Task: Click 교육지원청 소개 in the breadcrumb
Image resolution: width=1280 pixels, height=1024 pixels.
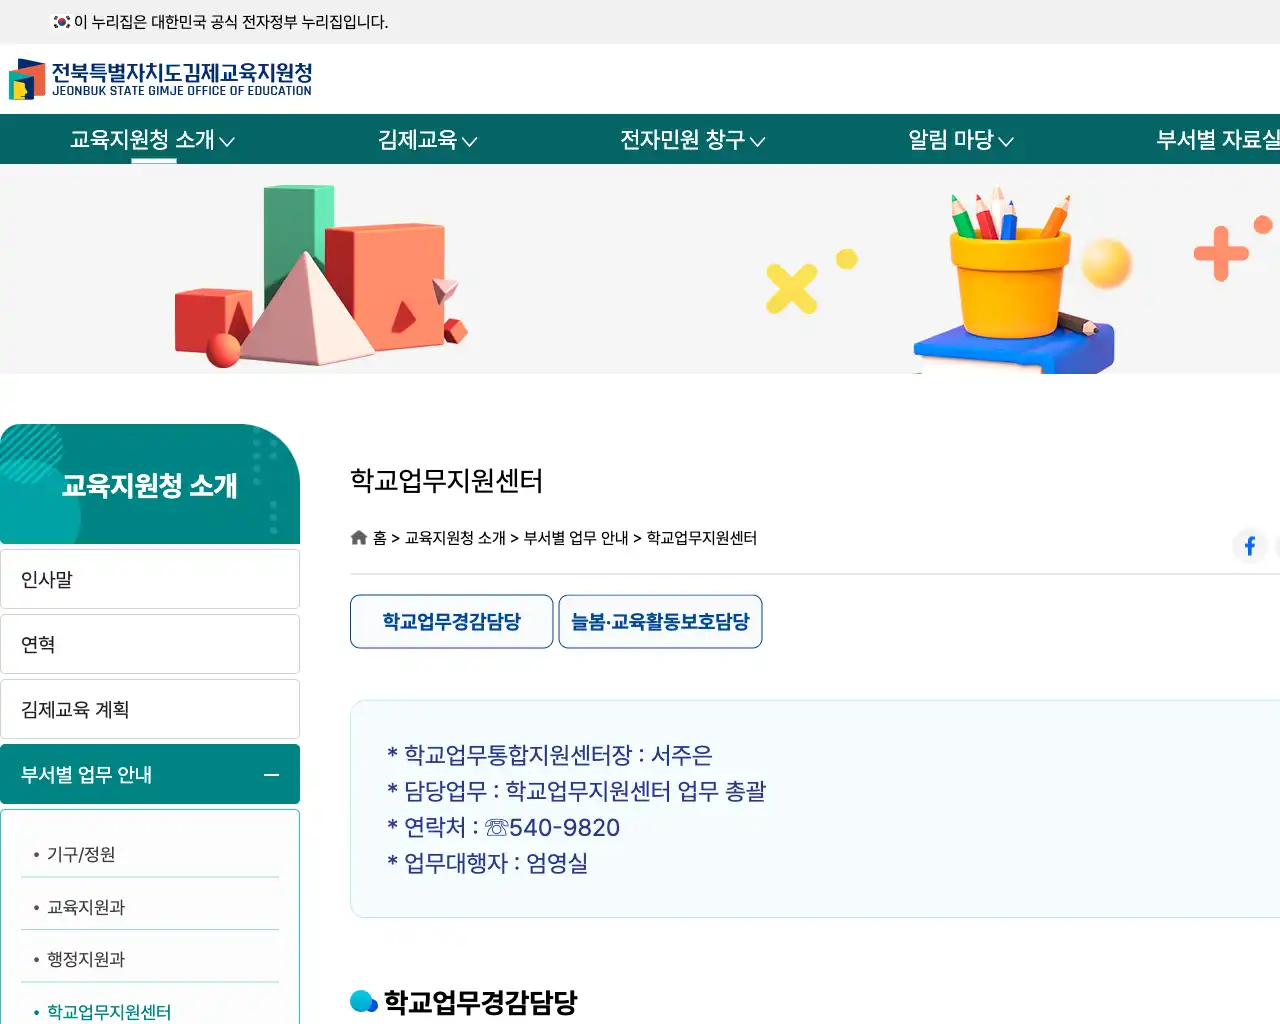Action: (455, 538)
